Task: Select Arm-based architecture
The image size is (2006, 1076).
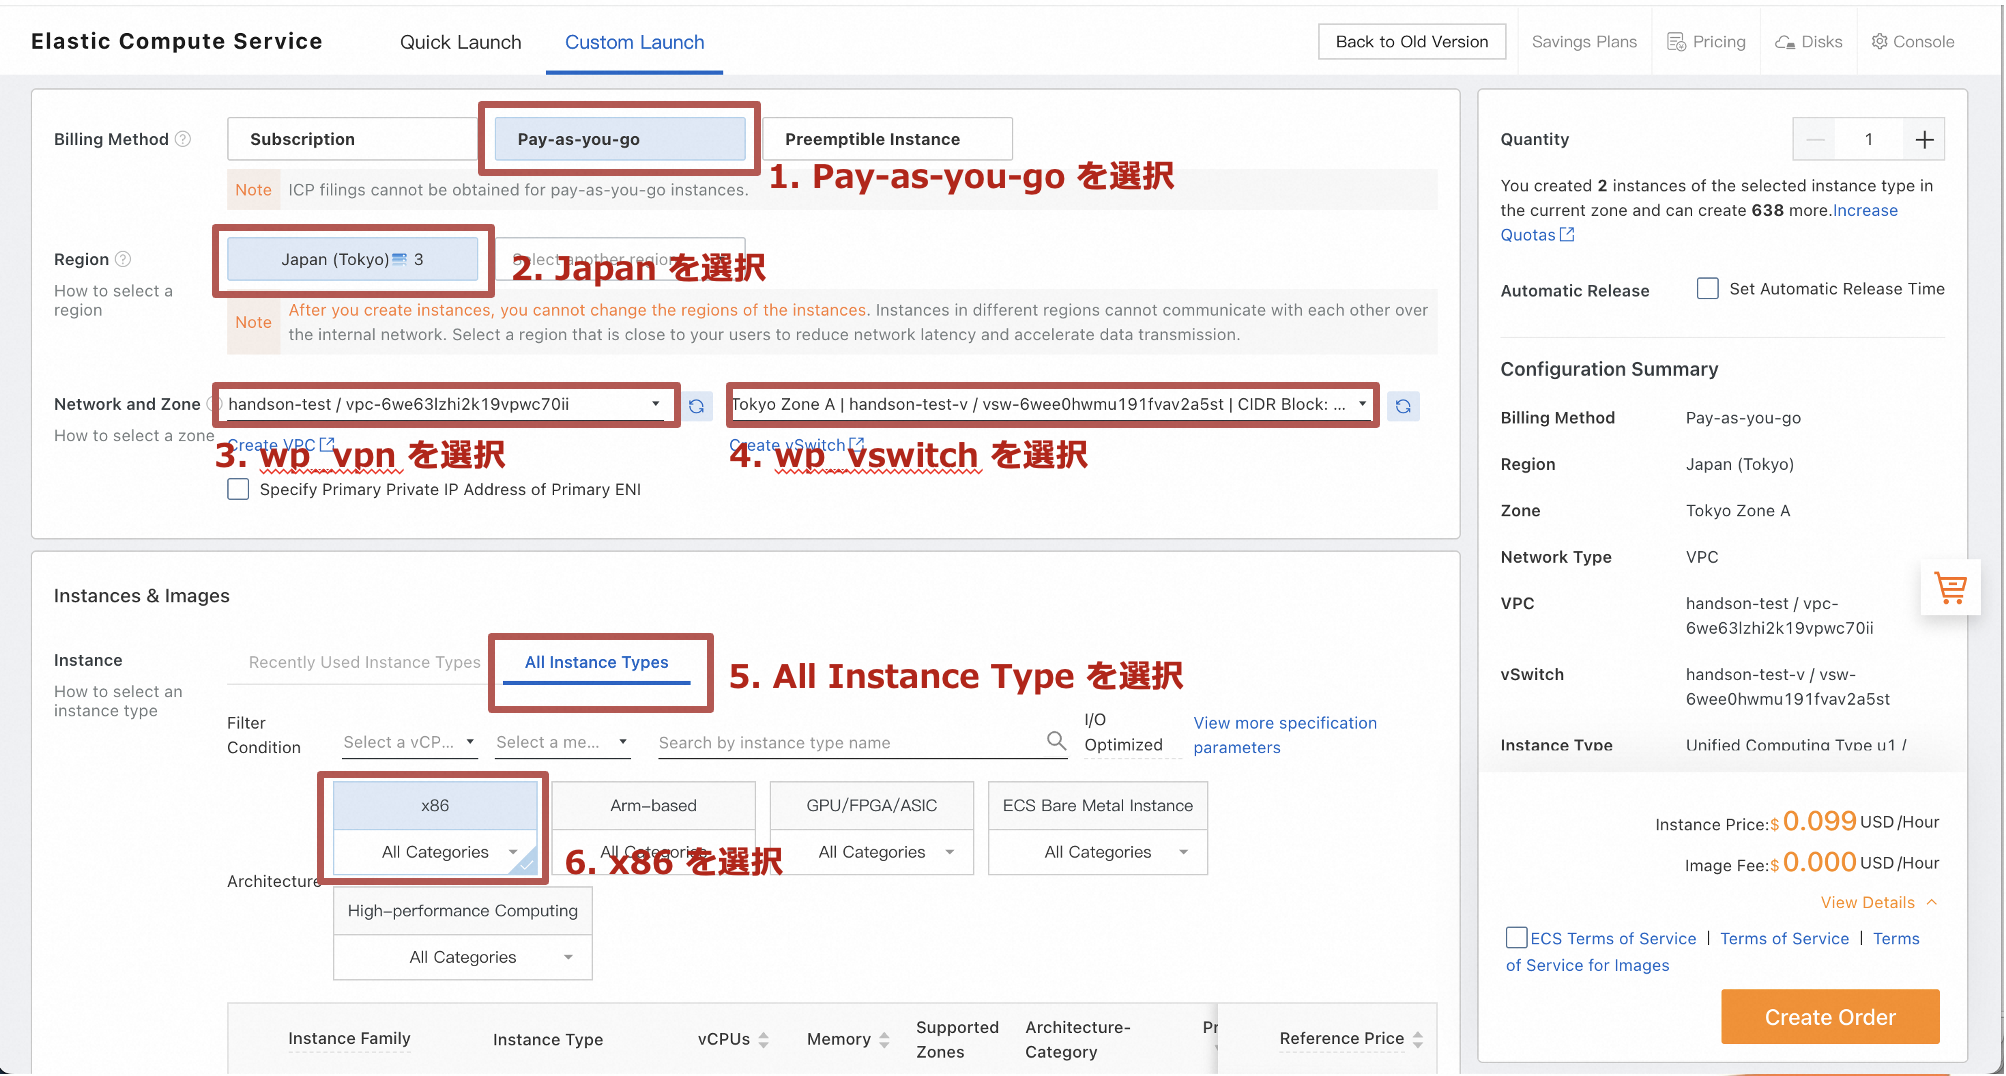Action: pos(654,805)
